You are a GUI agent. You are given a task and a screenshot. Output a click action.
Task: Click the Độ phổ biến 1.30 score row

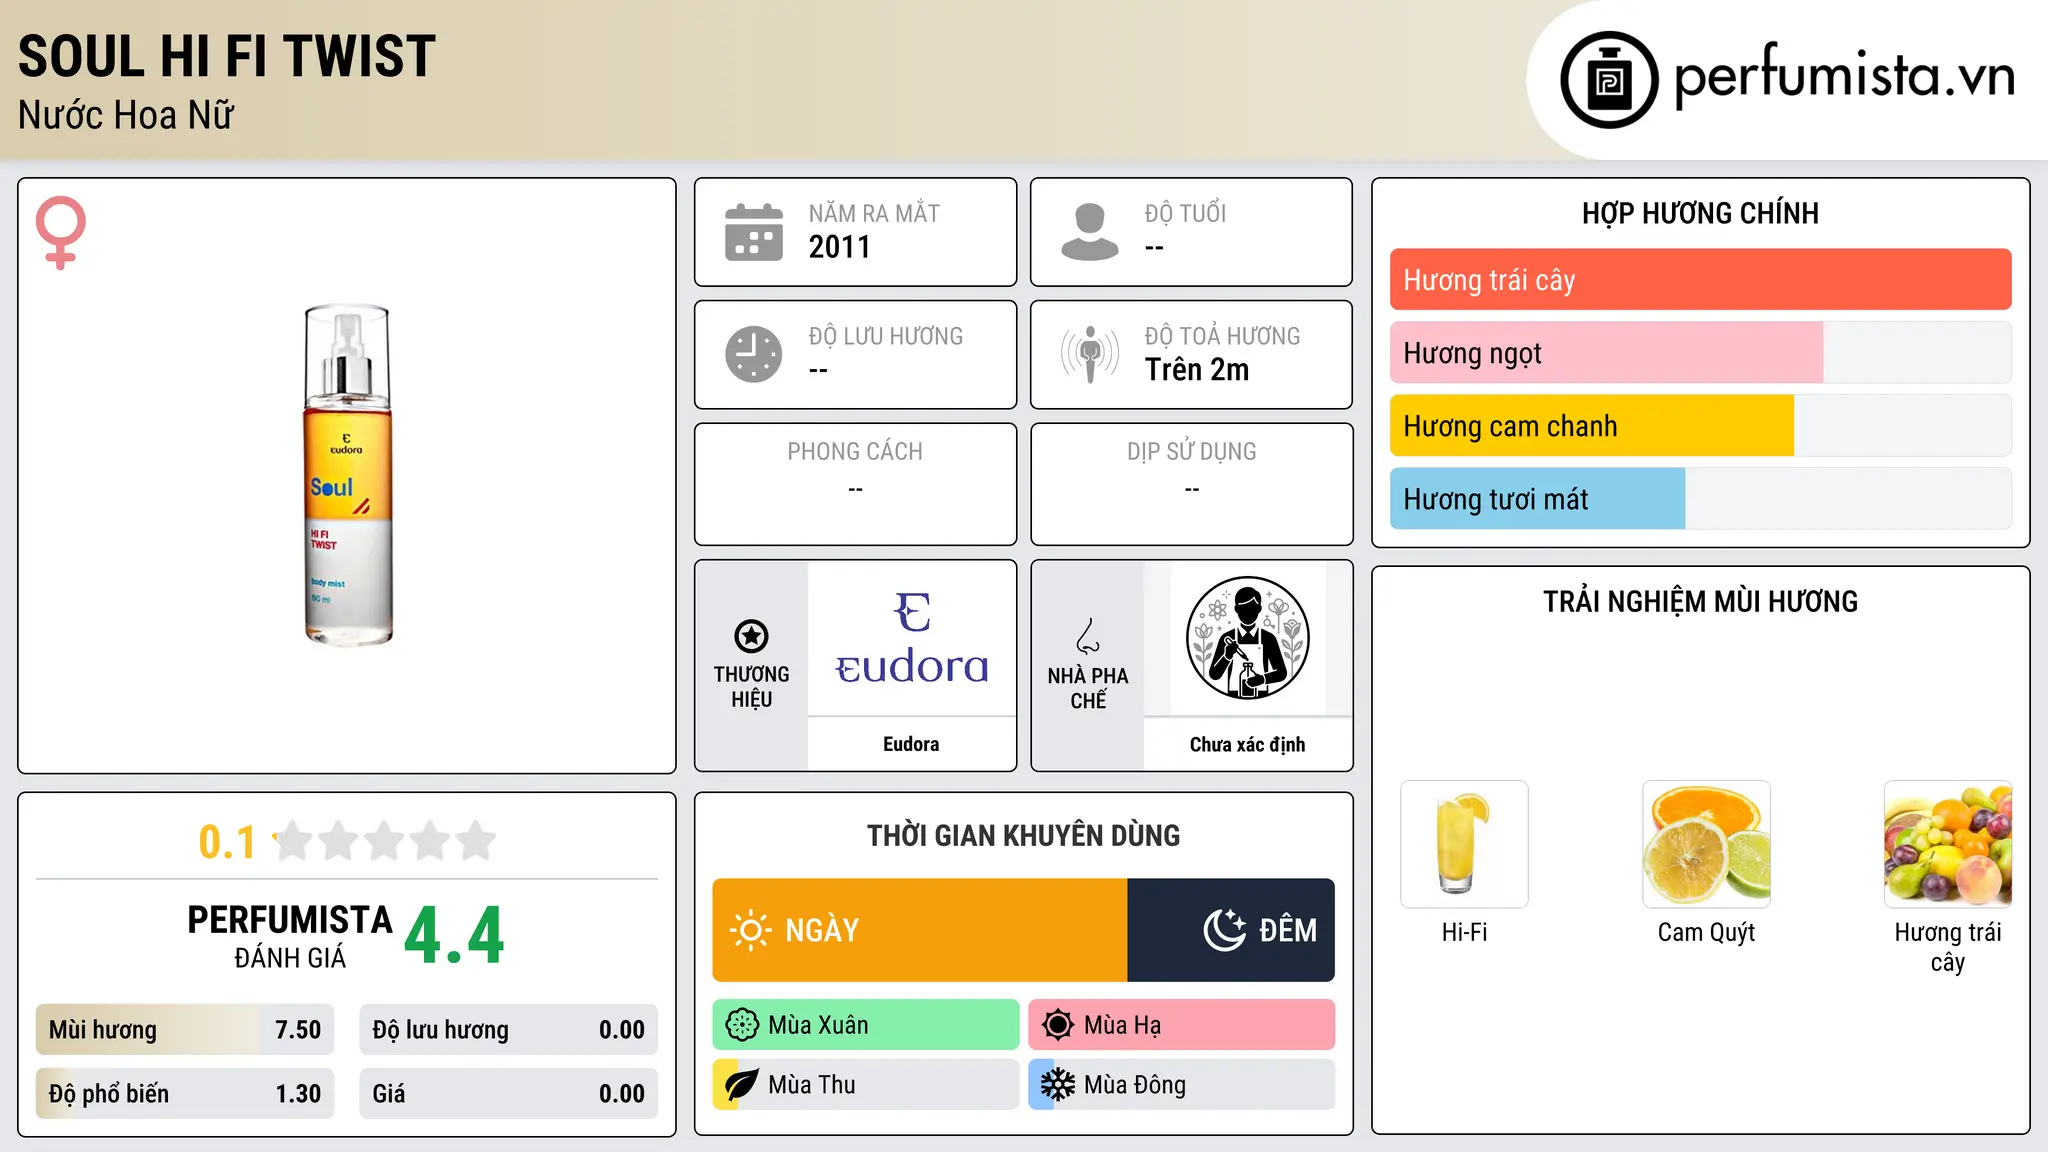pos(185,1094)
